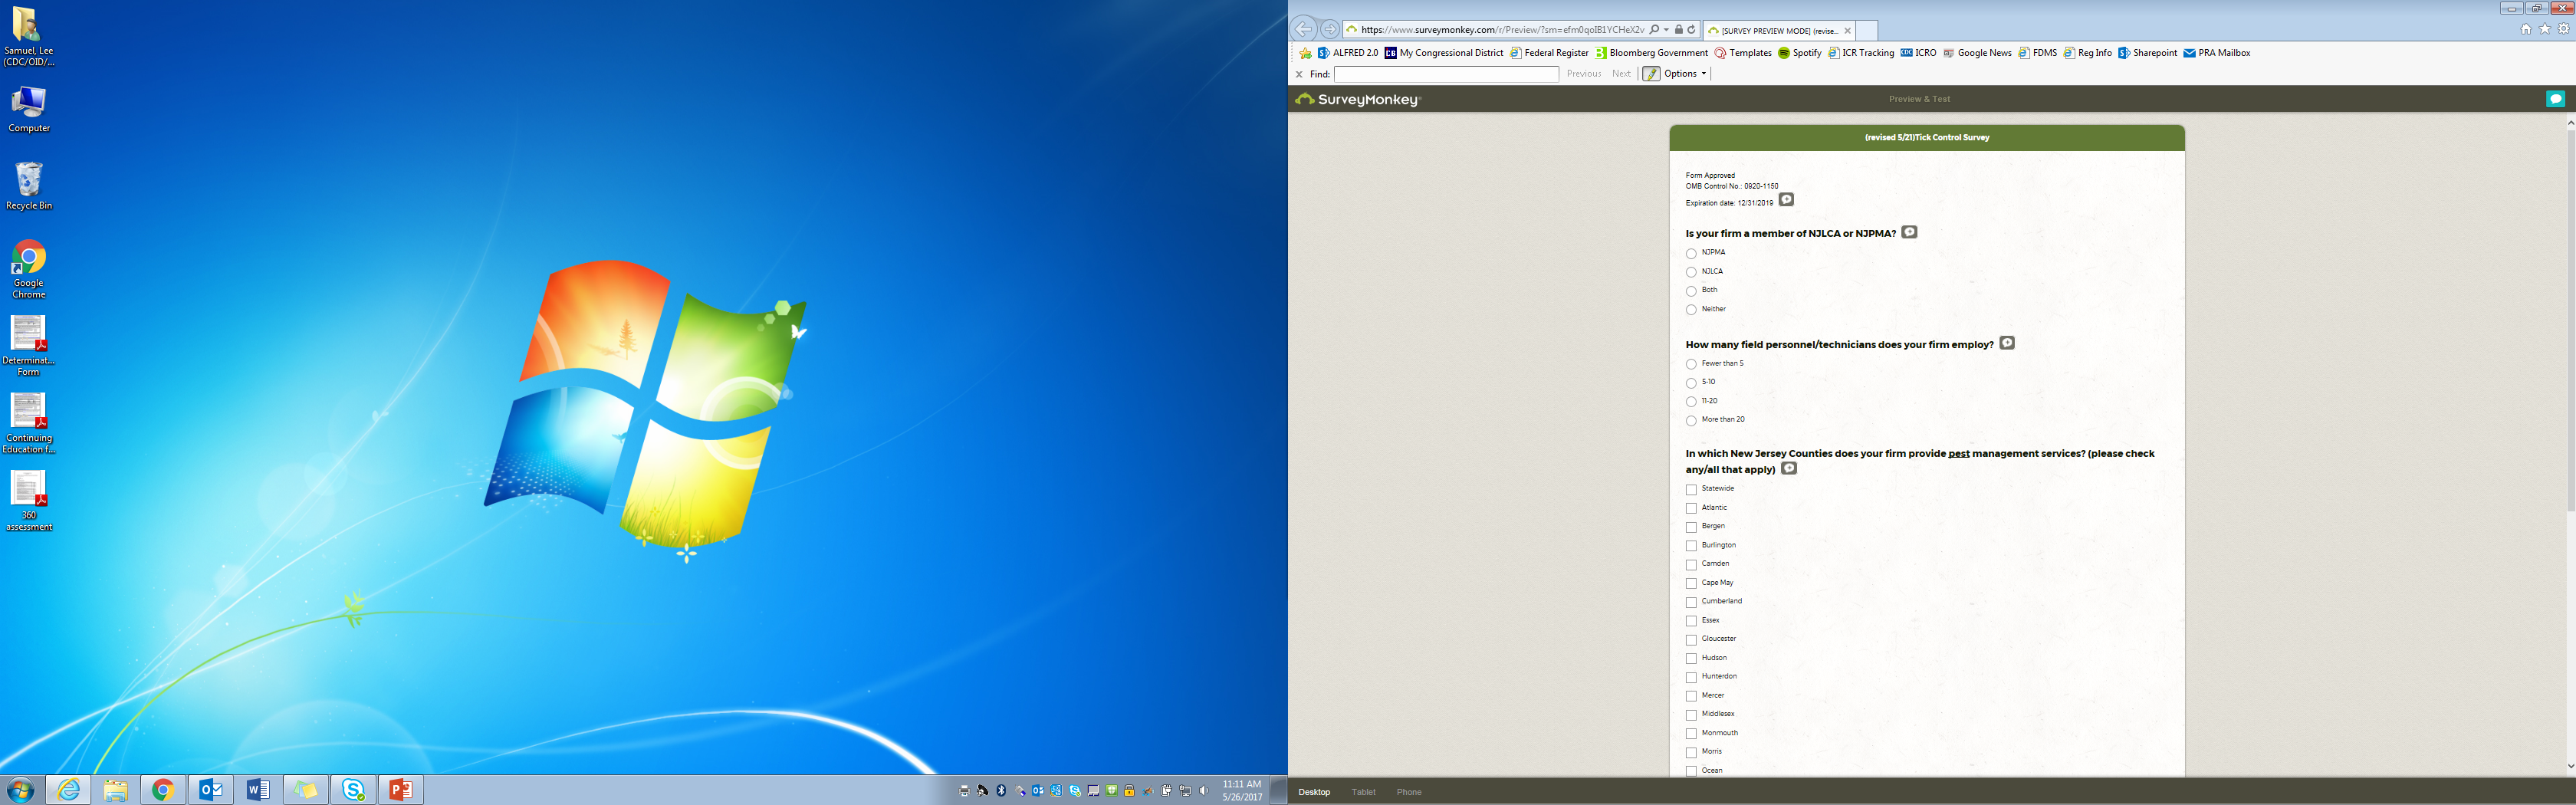Check the Atlantic county checkbox
Image resolution: width=2576 pixels, height=805 pixels.
point(1691,509)
